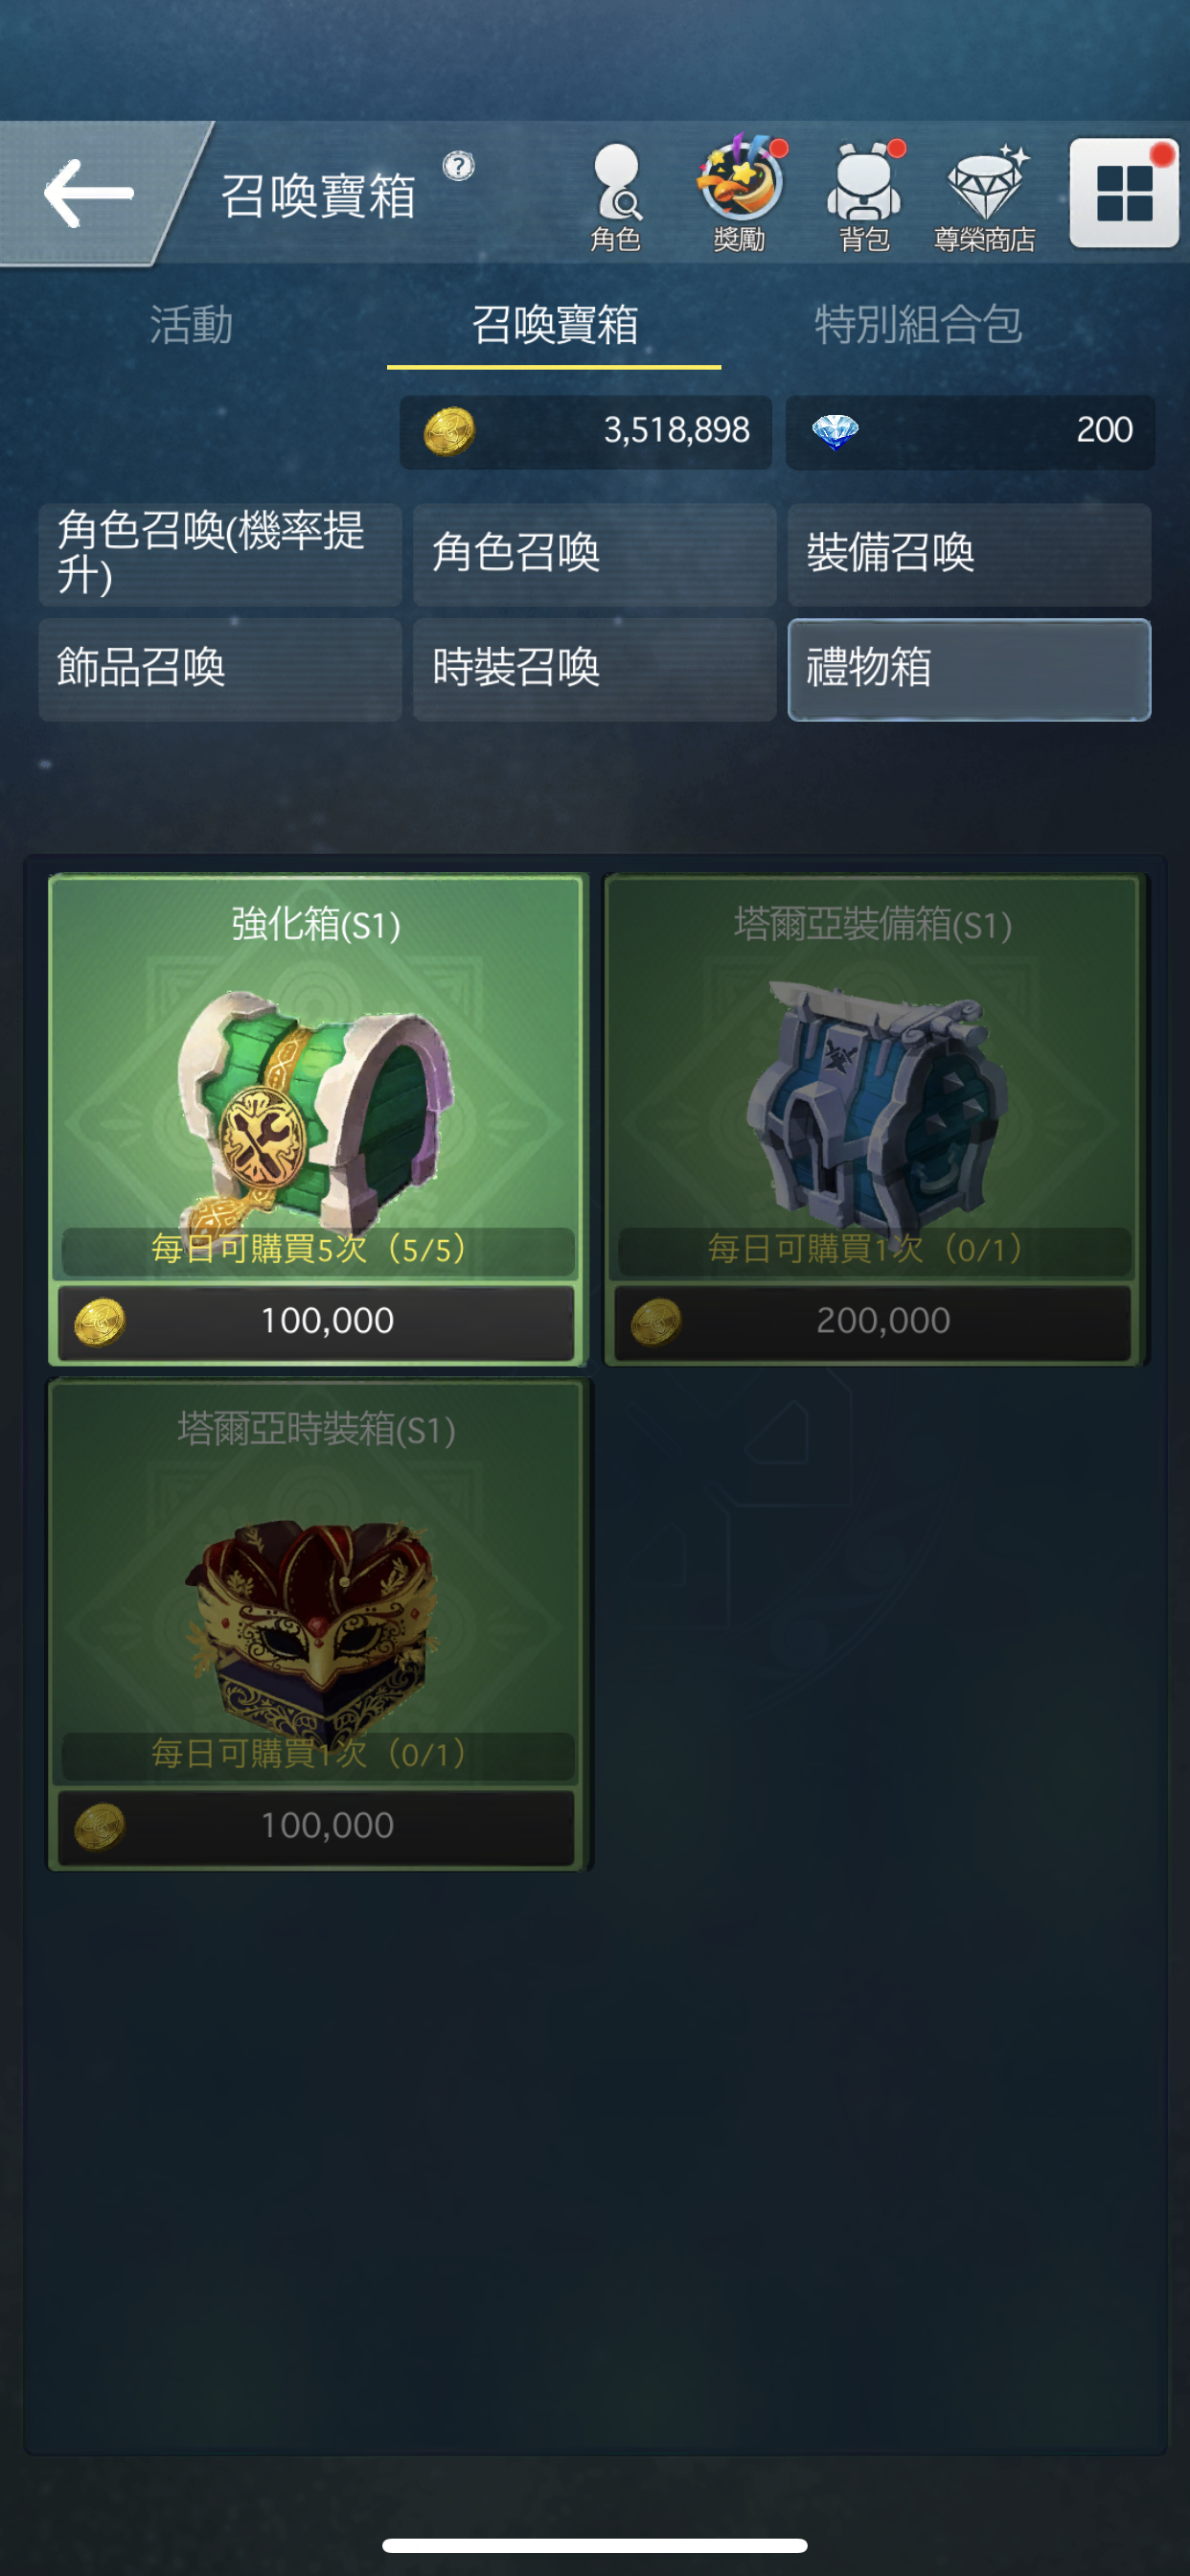Select the 召喚寶箱 tab
This screenshot has height=2576, width=1190.
[554, 326]
